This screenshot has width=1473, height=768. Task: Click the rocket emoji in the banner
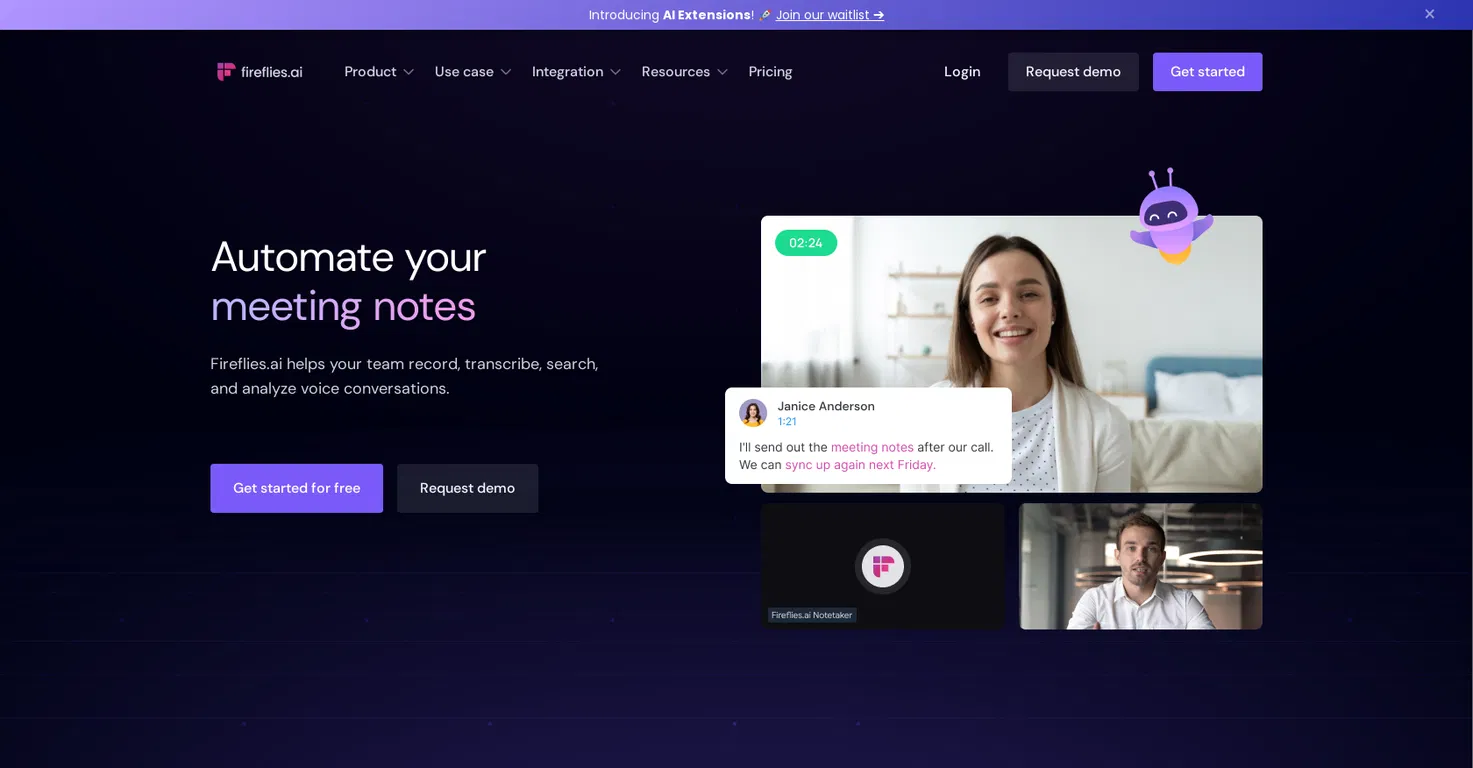pyautogui.click(x=765, y=15)
